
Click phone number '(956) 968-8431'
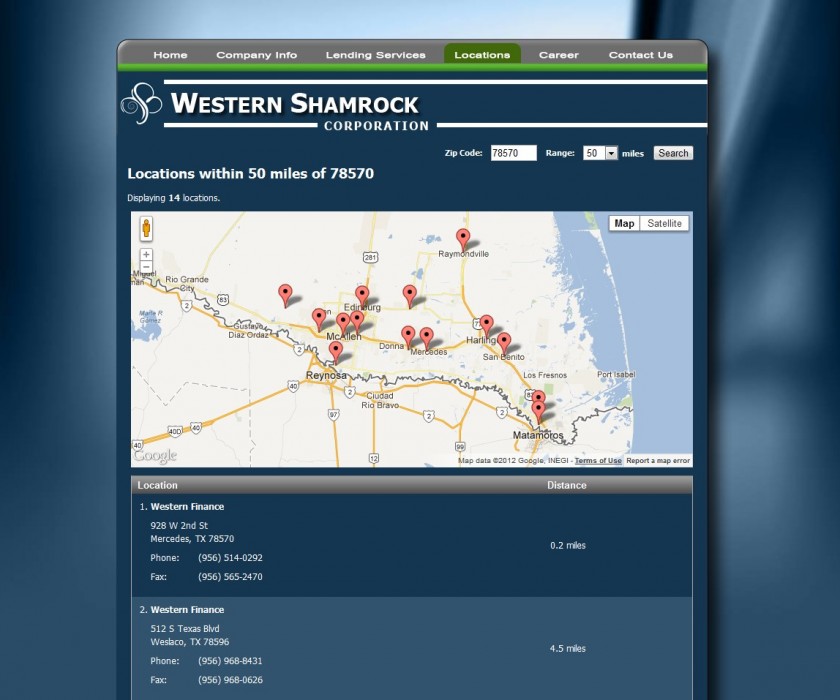pos(230,661)
